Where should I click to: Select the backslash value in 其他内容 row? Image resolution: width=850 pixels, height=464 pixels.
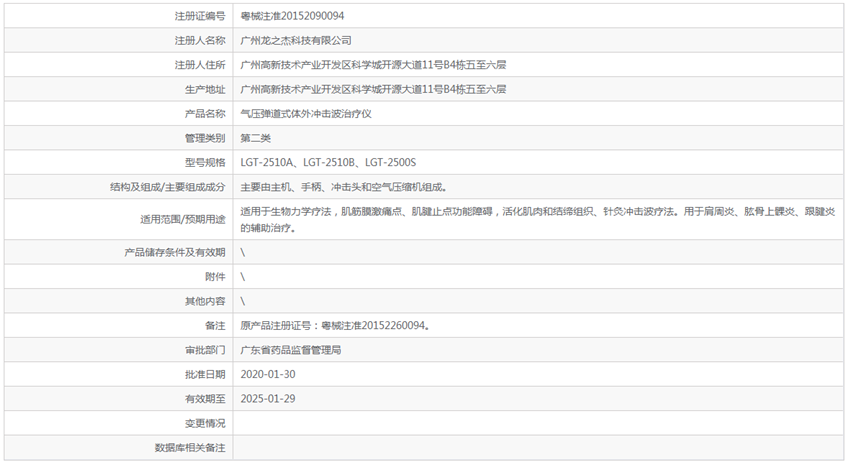[243, 301]
